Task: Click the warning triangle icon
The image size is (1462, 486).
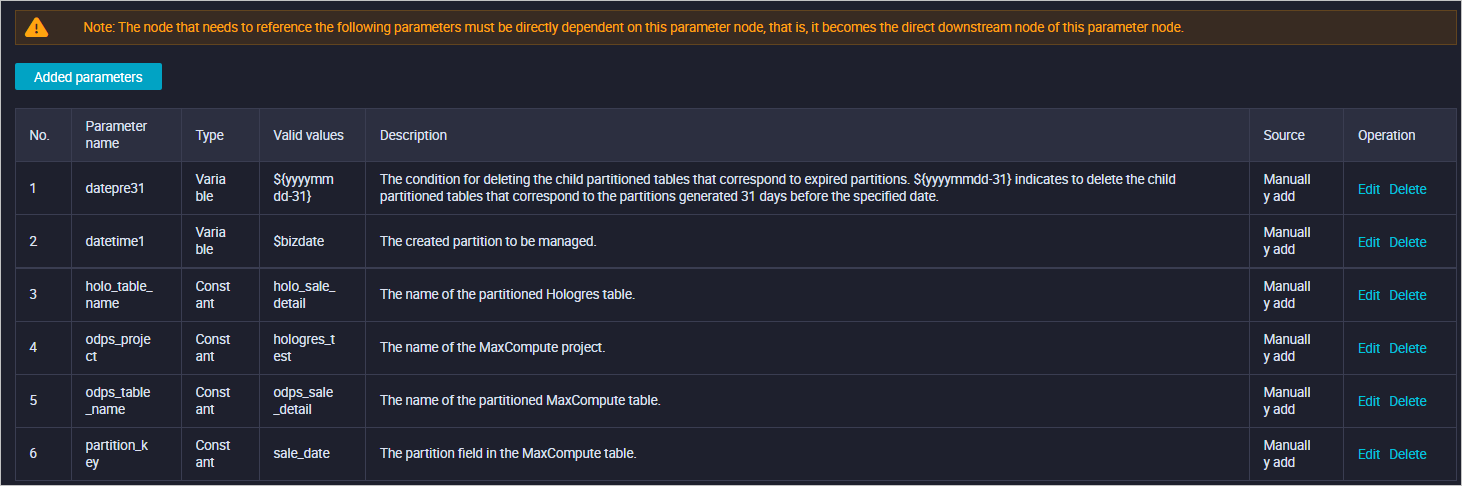Action: click(37, 27)
